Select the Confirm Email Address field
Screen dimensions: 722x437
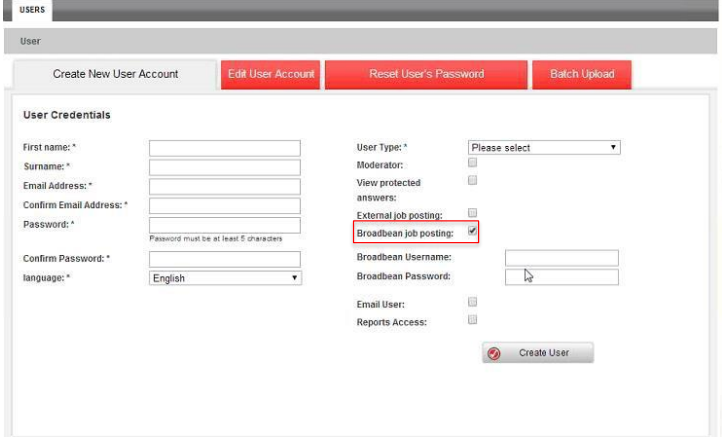(225, 206)
